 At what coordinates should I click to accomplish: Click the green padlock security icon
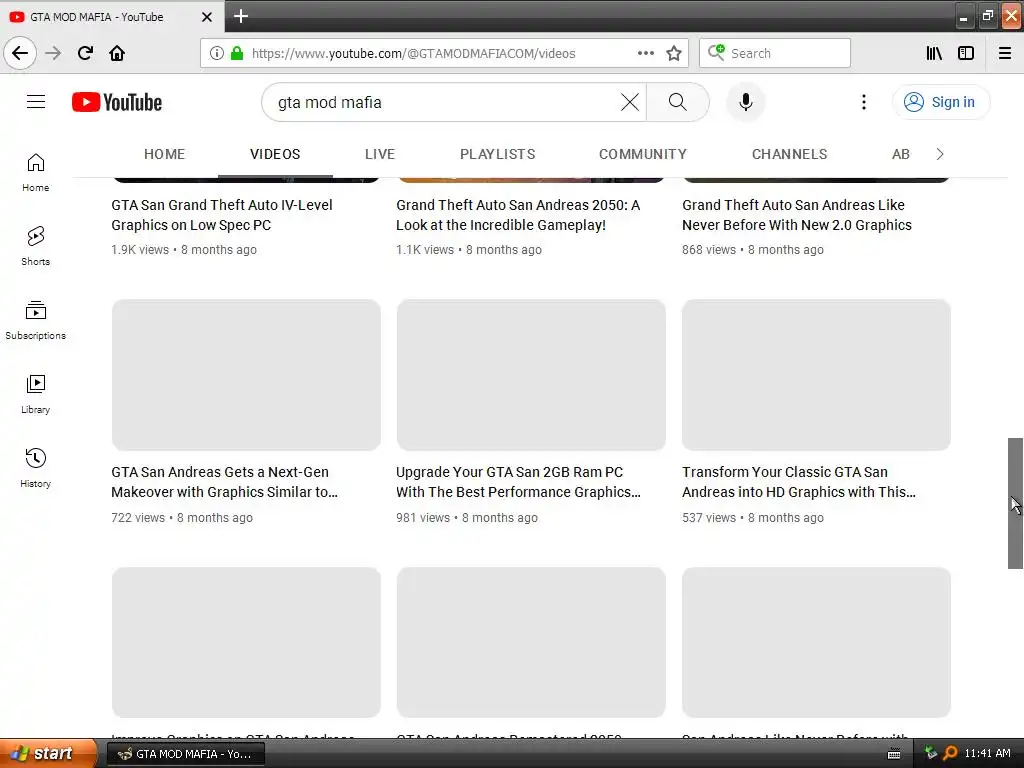[237, 53]
